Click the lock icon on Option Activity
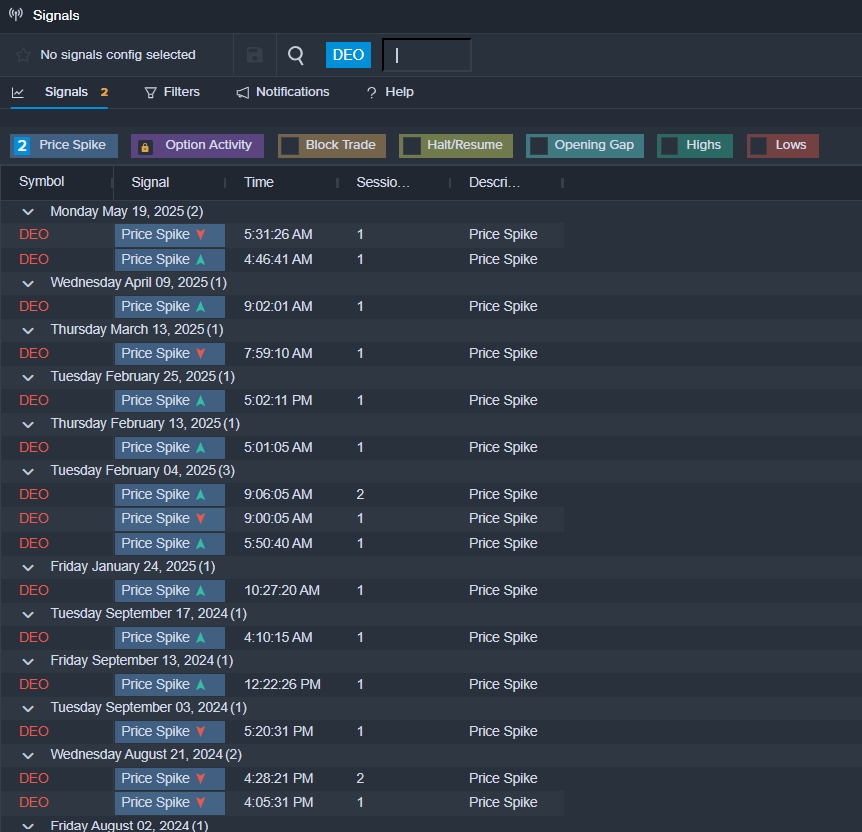The image size is (862, 832). [145, 147]
